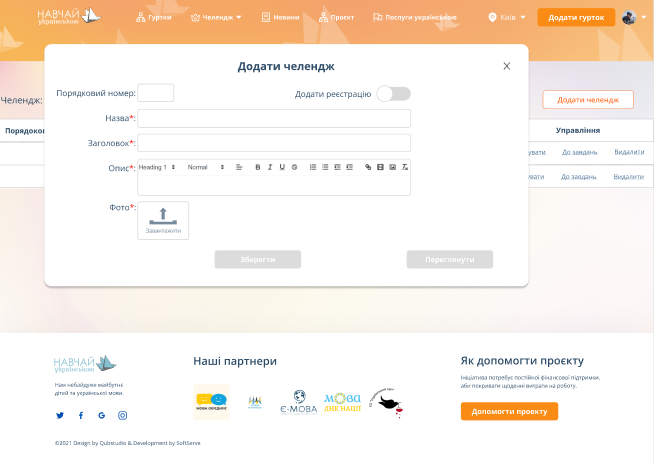Screen dimensions: 654x463
Task: Insert bullet list in description editor
Action: pos(325,167)
